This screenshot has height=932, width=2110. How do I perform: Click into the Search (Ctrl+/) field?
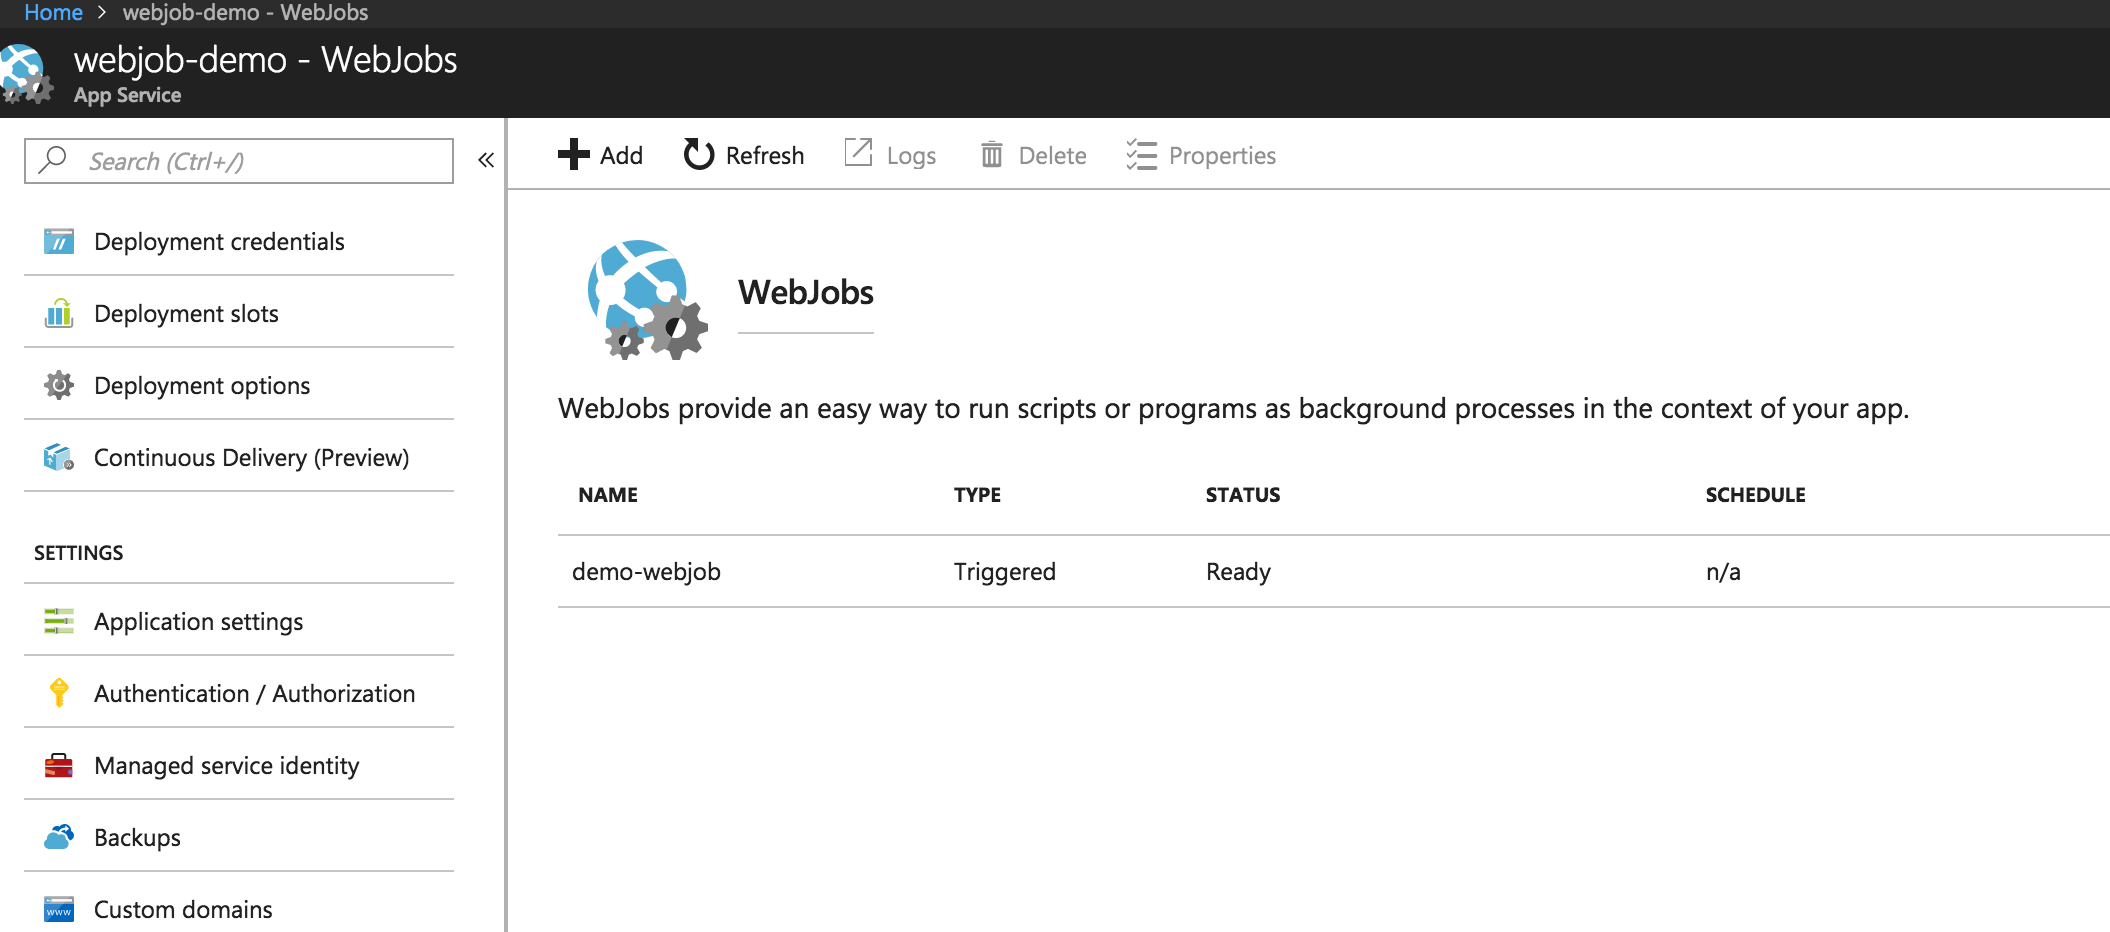[239, 161]
